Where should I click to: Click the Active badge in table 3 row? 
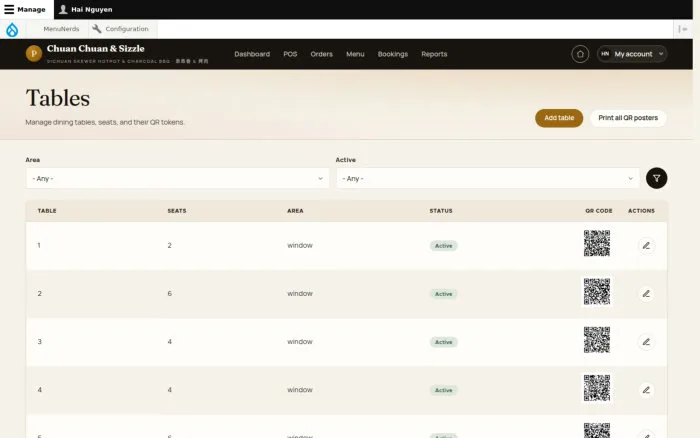click(x=443, y=342)
